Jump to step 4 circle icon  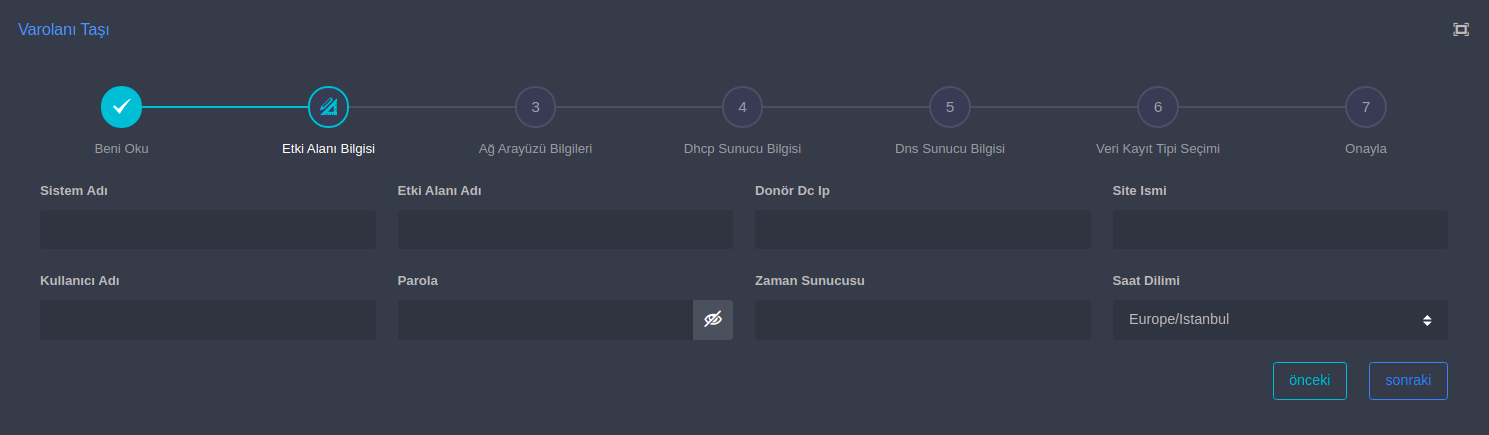pos(742,107)
